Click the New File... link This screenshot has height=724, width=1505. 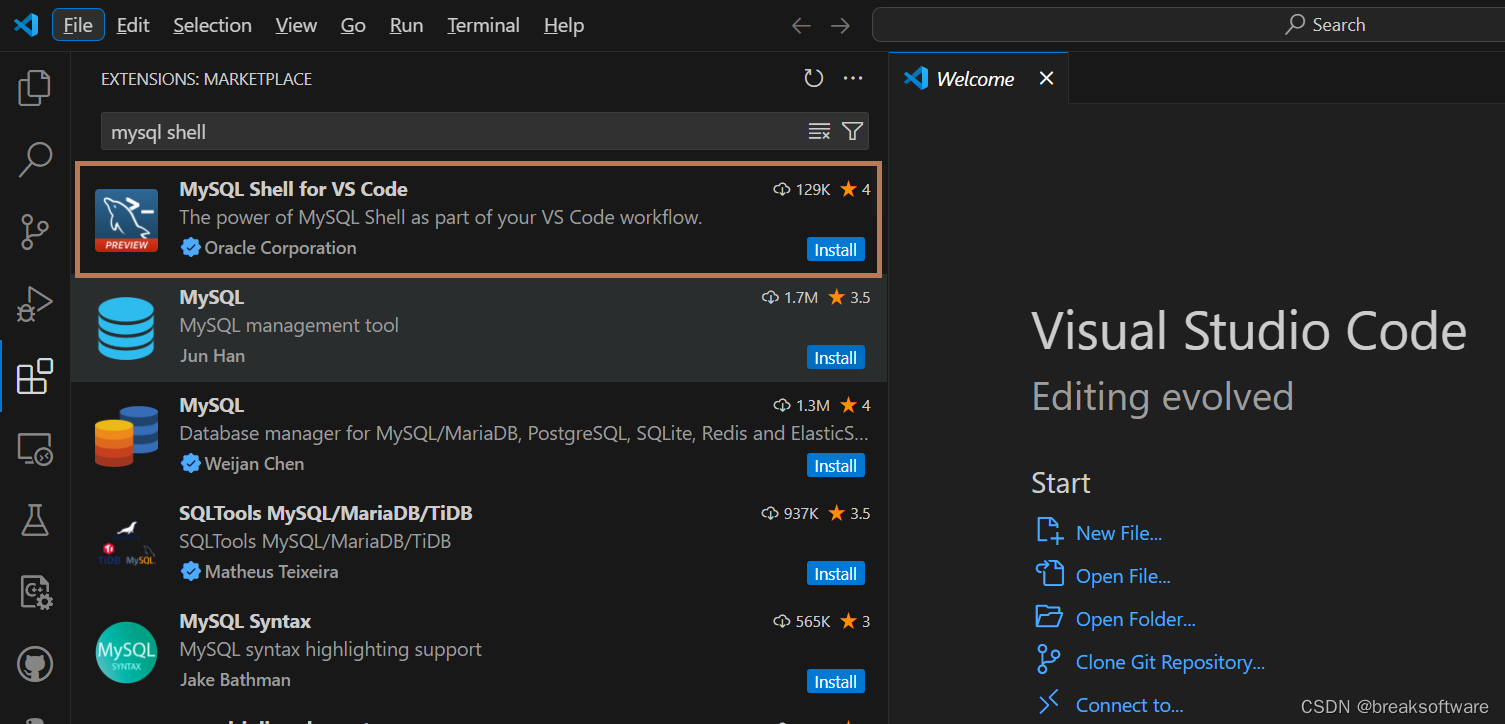(1119, 533)
